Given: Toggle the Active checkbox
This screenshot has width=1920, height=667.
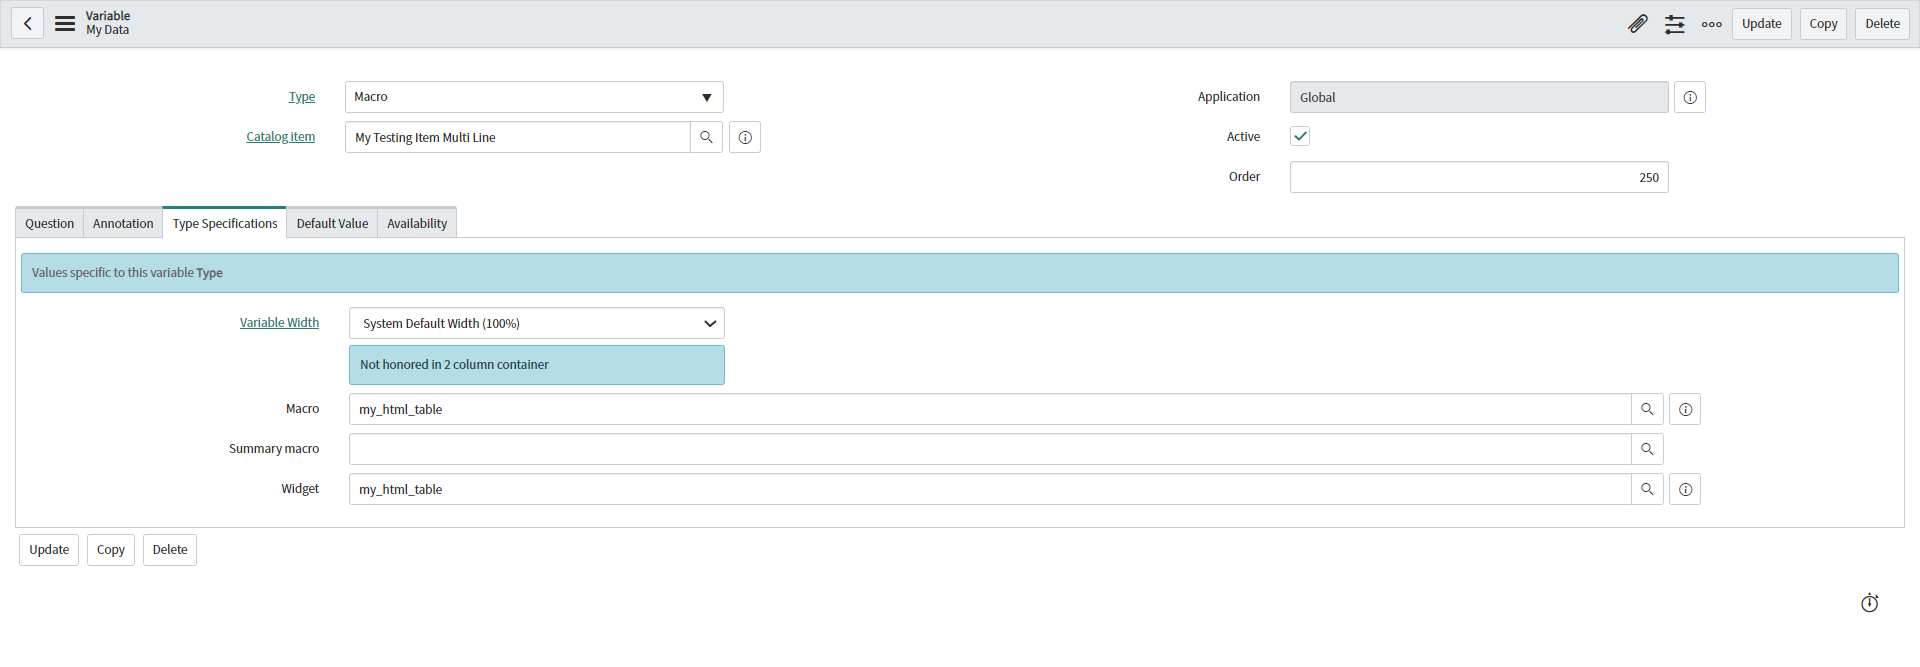Looking at the screenshot, I should click(x=1300, y=136).
